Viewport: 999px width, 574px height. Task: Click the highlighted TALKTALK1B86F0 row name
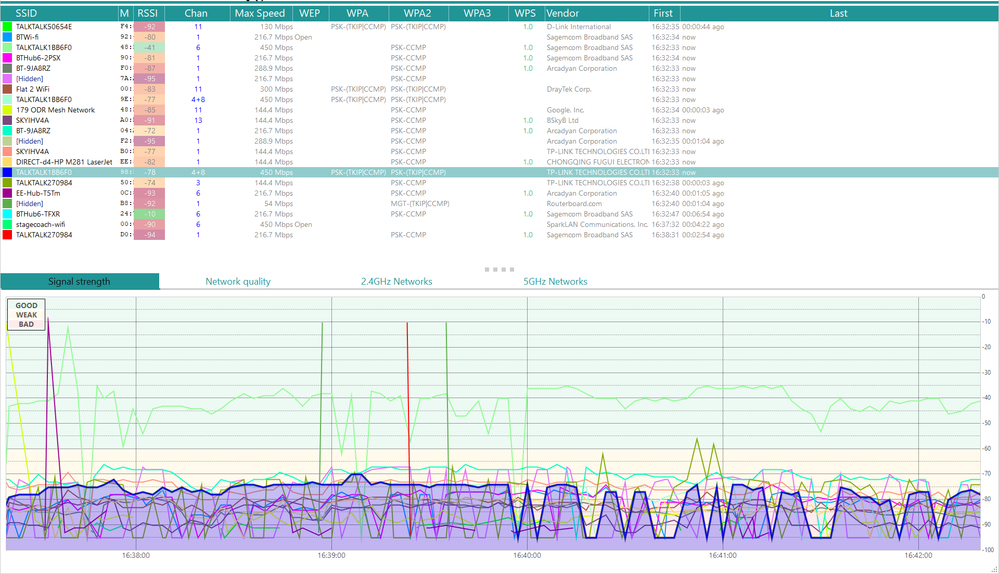44,173
